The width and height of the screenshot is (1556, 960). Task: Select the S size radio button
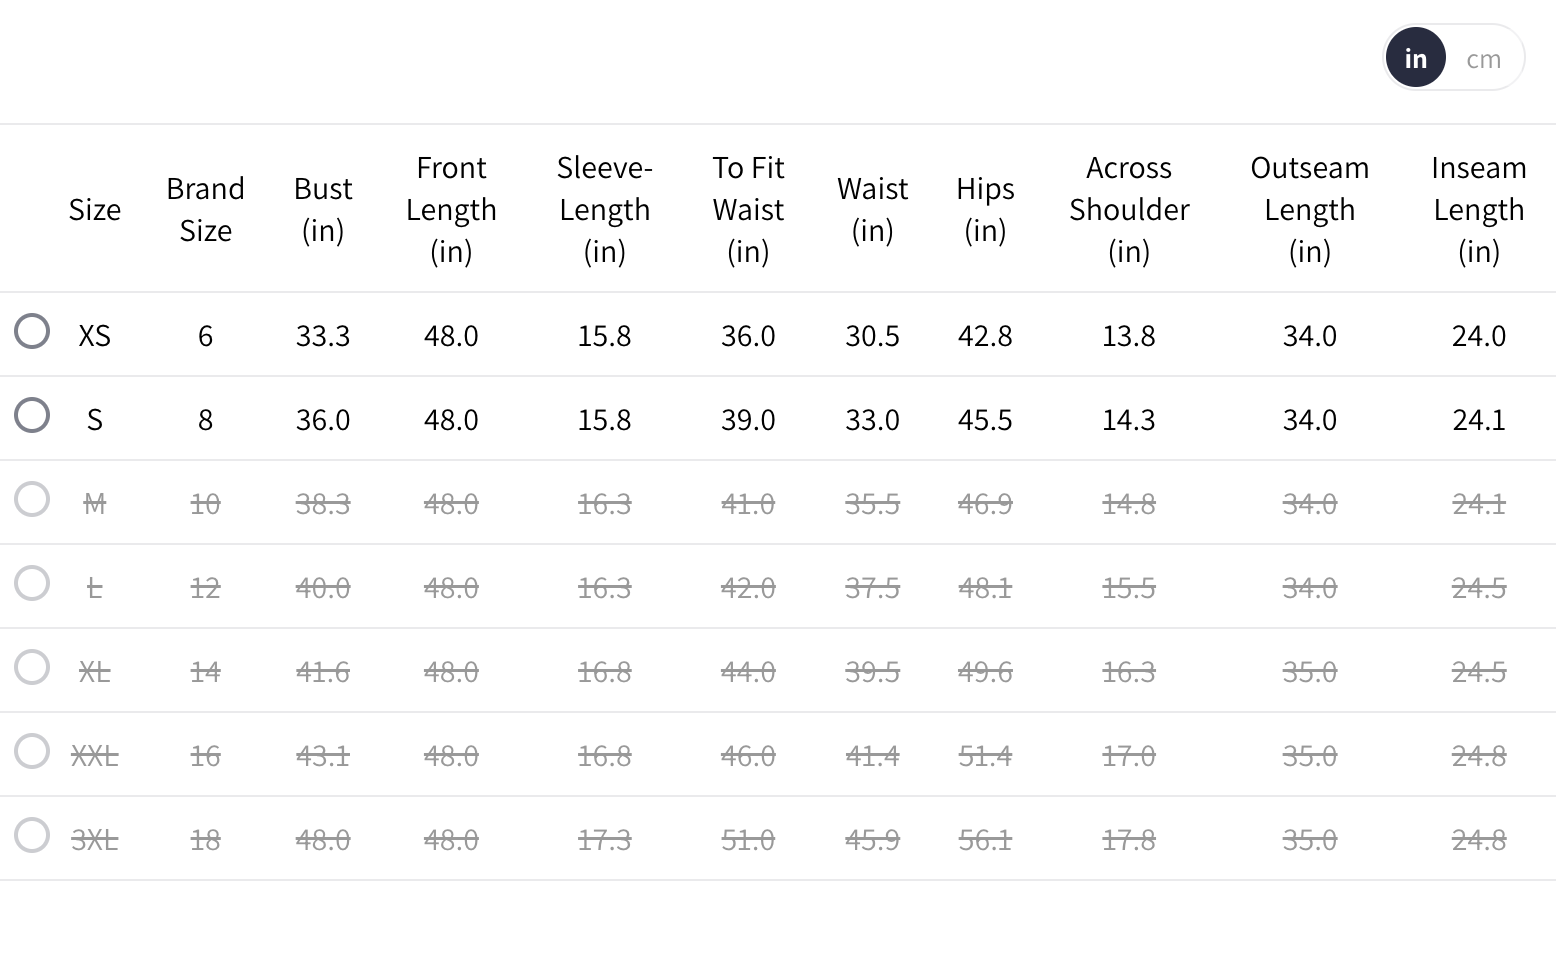(32, 415)
